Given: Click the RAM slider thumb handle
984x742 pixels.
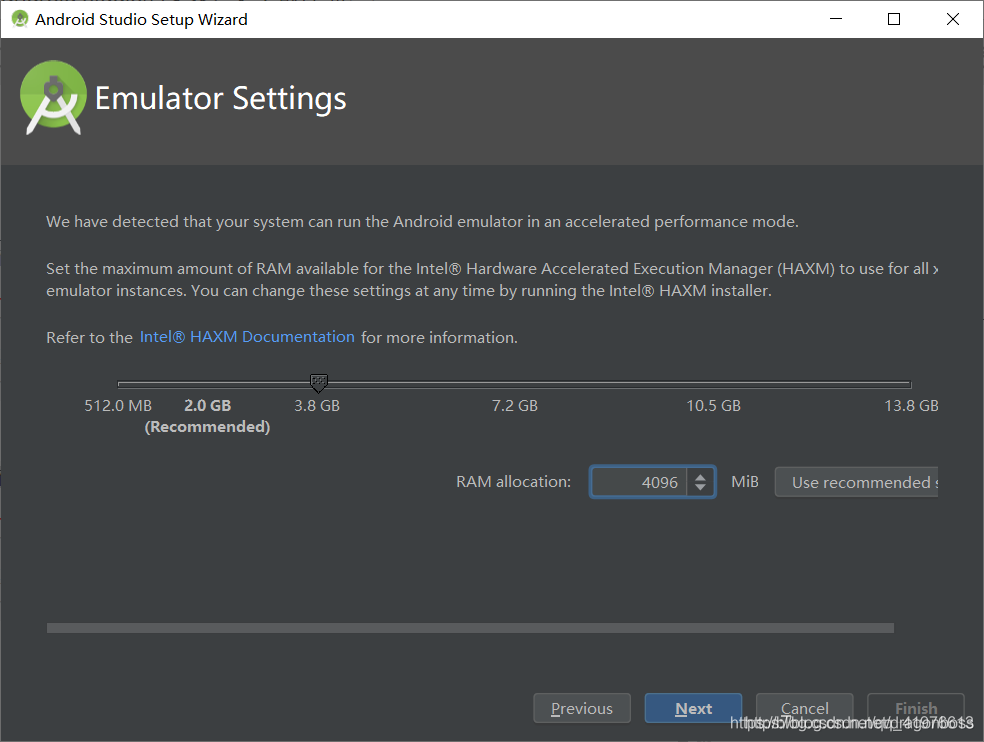Looking at the screenshot, I should (319, 383).
